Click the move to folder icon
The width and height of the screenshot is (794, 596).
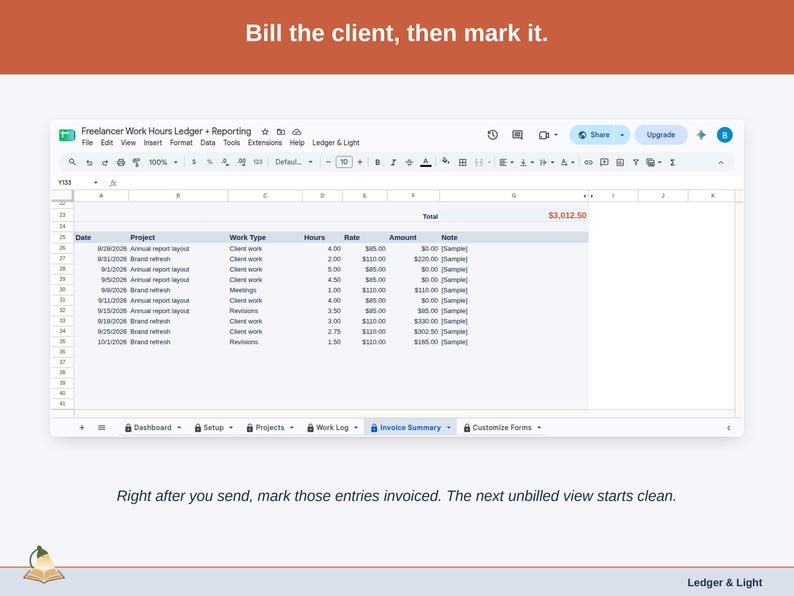[281, 132]
